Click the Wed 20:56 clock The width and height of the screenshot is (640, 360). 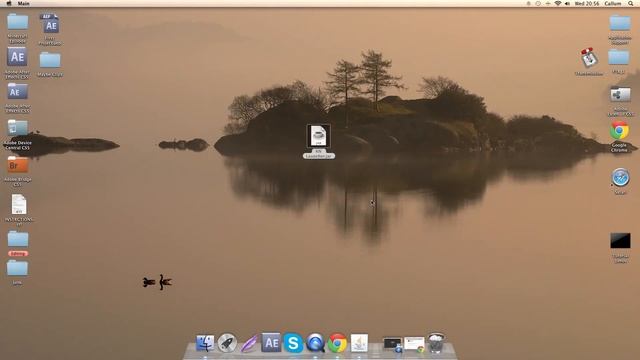(587, 3)
